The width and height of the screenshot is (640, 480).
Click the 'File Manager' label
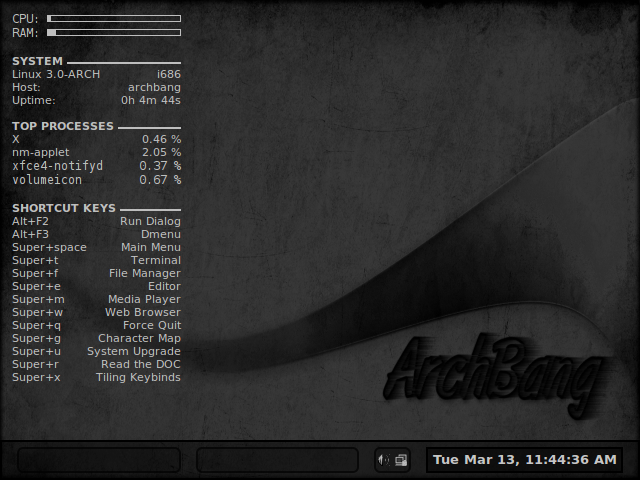pyautogui.click(x=144, y=273)
